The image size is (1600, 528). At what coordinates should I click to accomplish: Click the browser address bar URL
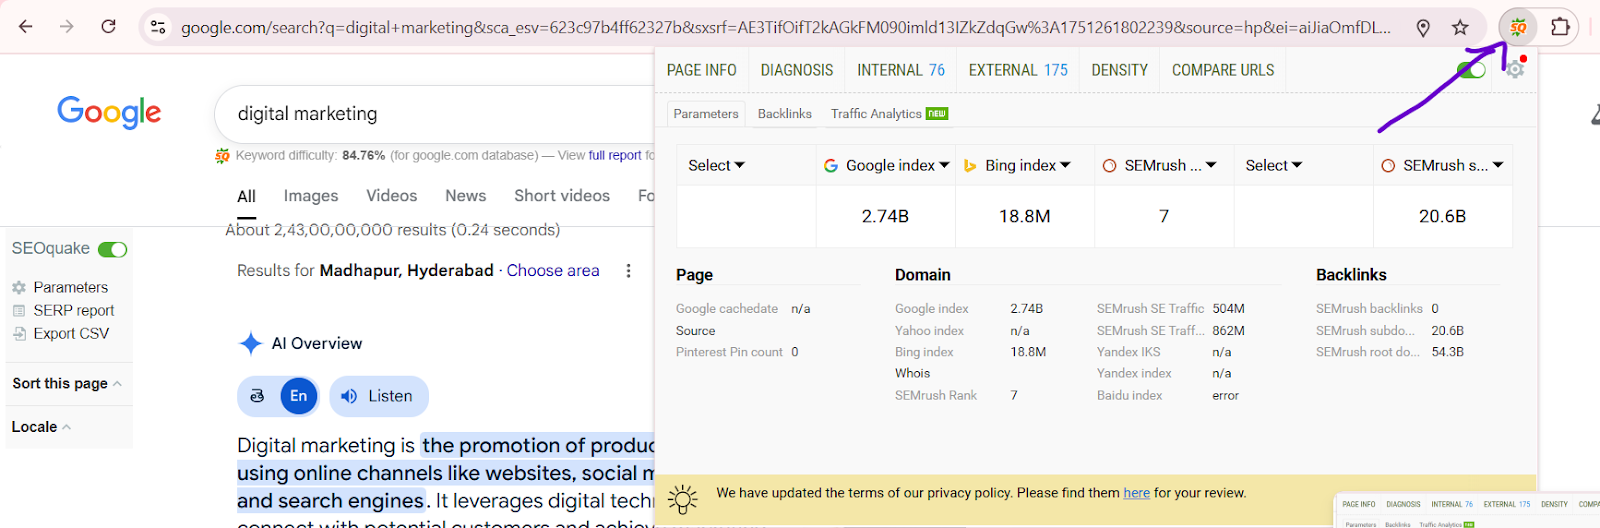[x=785, y=28]
